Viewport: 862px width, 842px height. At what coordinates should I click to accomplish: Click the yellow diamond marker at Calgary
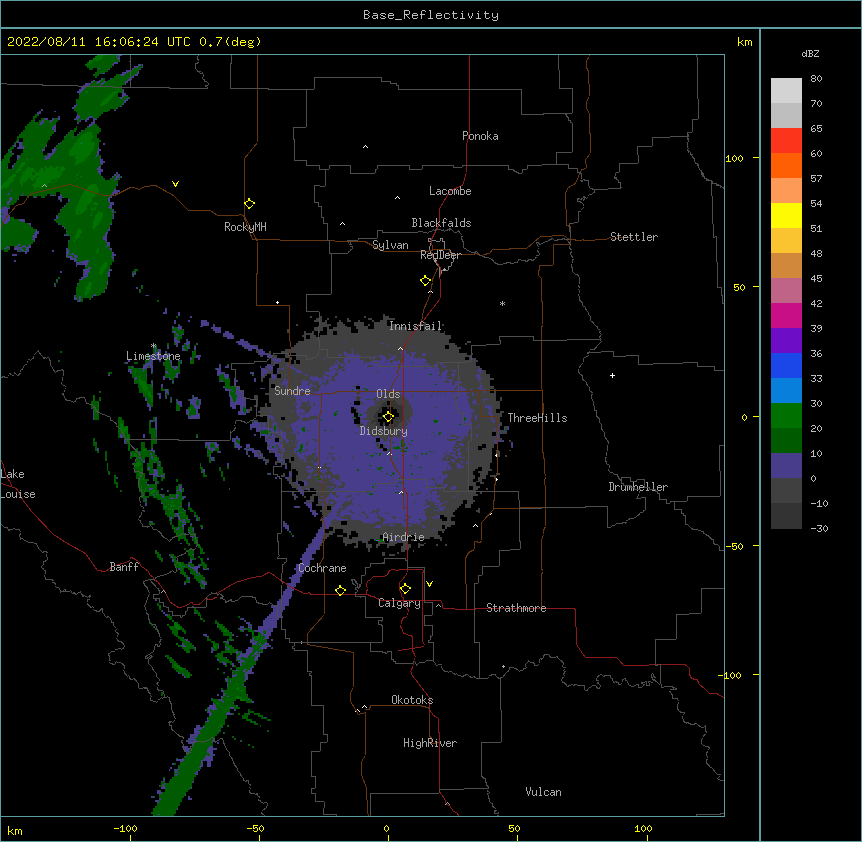pyautogui.click(x=405, y=589)
